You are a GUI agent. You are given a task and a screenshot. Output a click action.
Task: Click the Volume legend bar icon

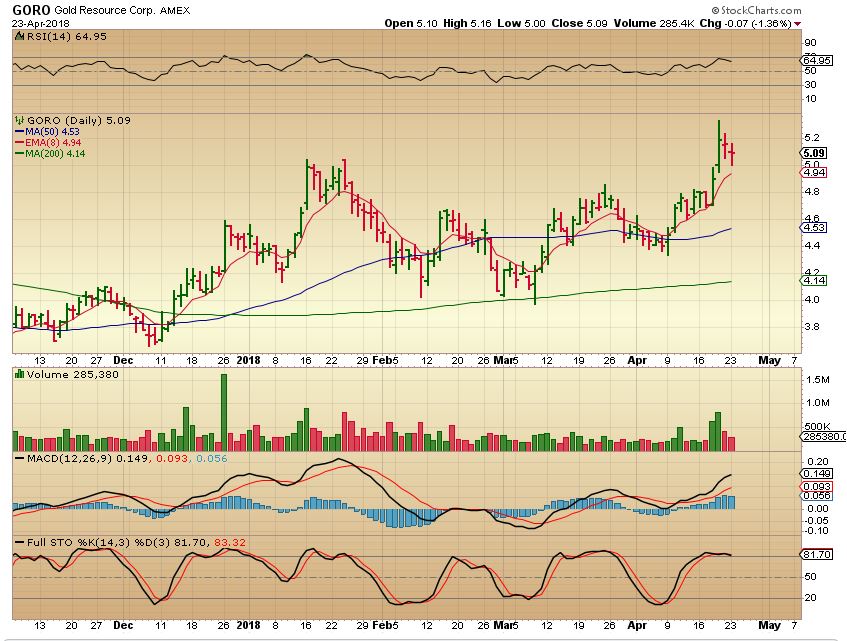pyautogui.click(x=20, y=374)
